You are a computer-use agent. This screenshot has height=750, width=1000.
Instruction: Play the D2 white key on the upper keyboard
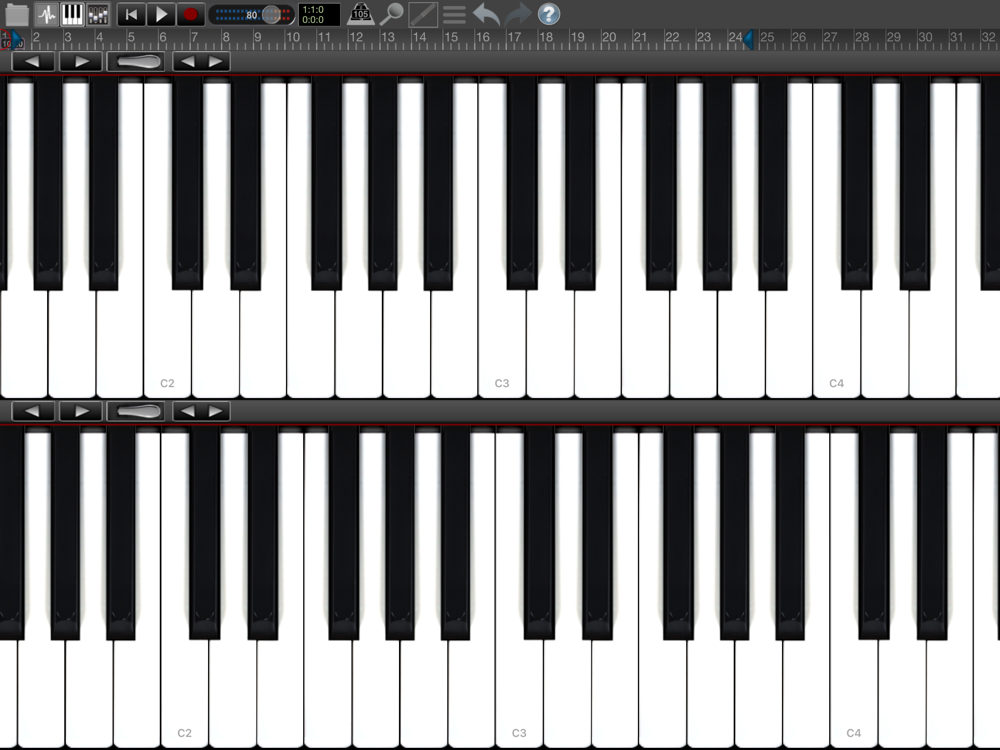[x=216, y=344]
